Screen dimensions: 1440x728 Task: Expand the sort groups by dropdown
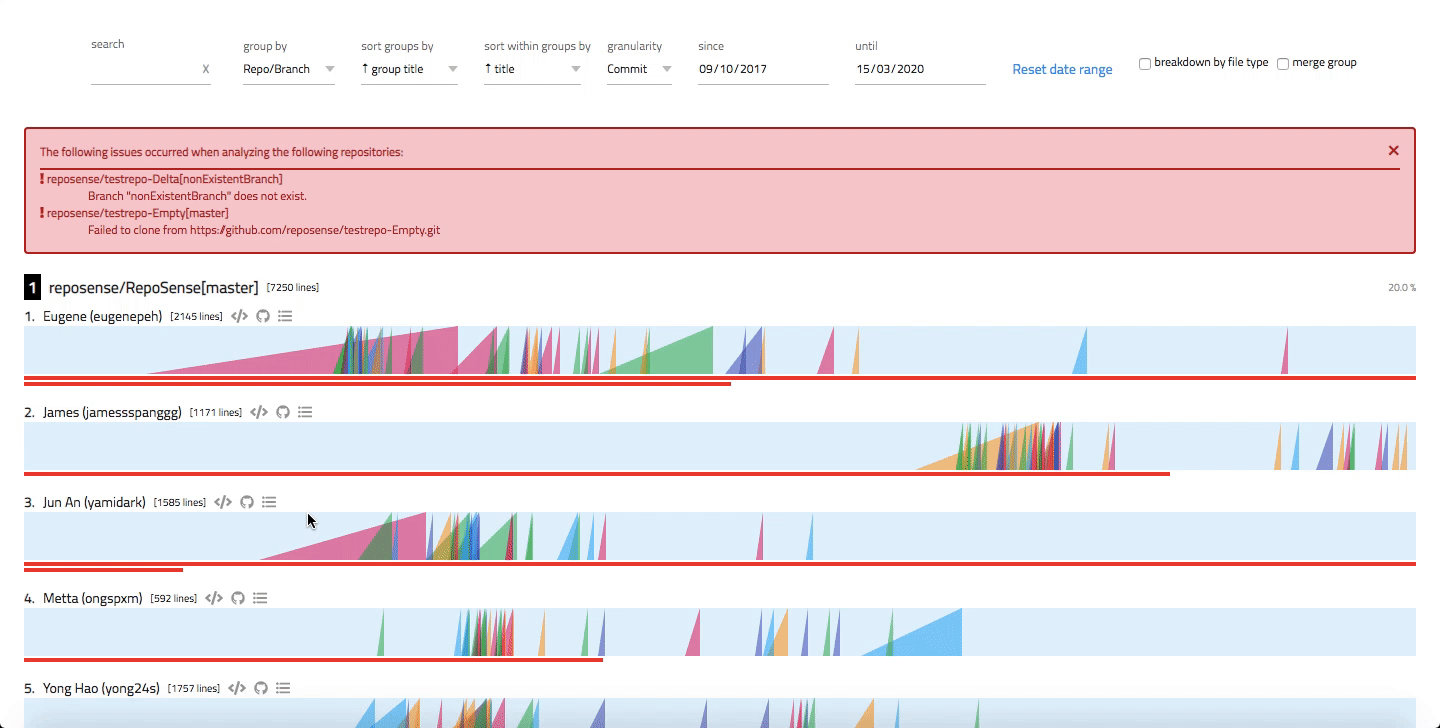point(409,69)
